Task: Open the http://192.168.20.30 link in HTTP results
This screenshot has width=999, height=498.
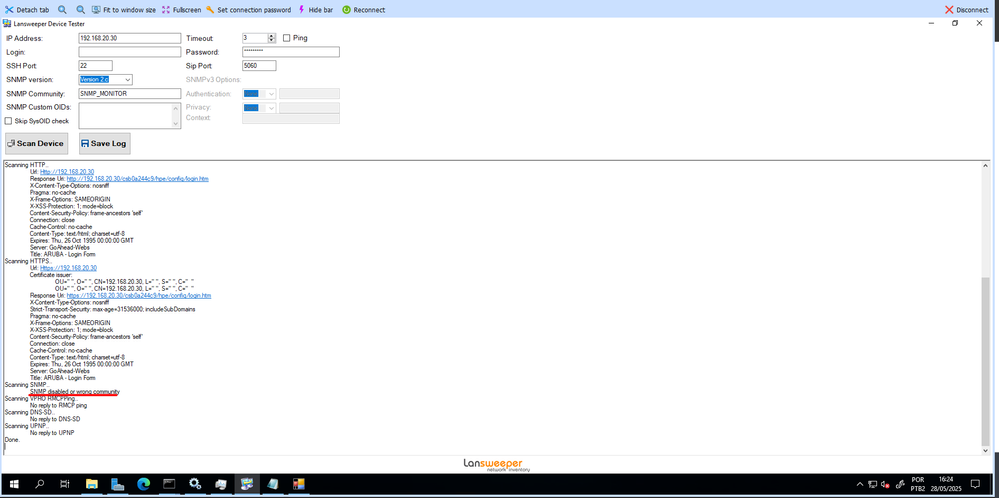Action: coord(67,171)
